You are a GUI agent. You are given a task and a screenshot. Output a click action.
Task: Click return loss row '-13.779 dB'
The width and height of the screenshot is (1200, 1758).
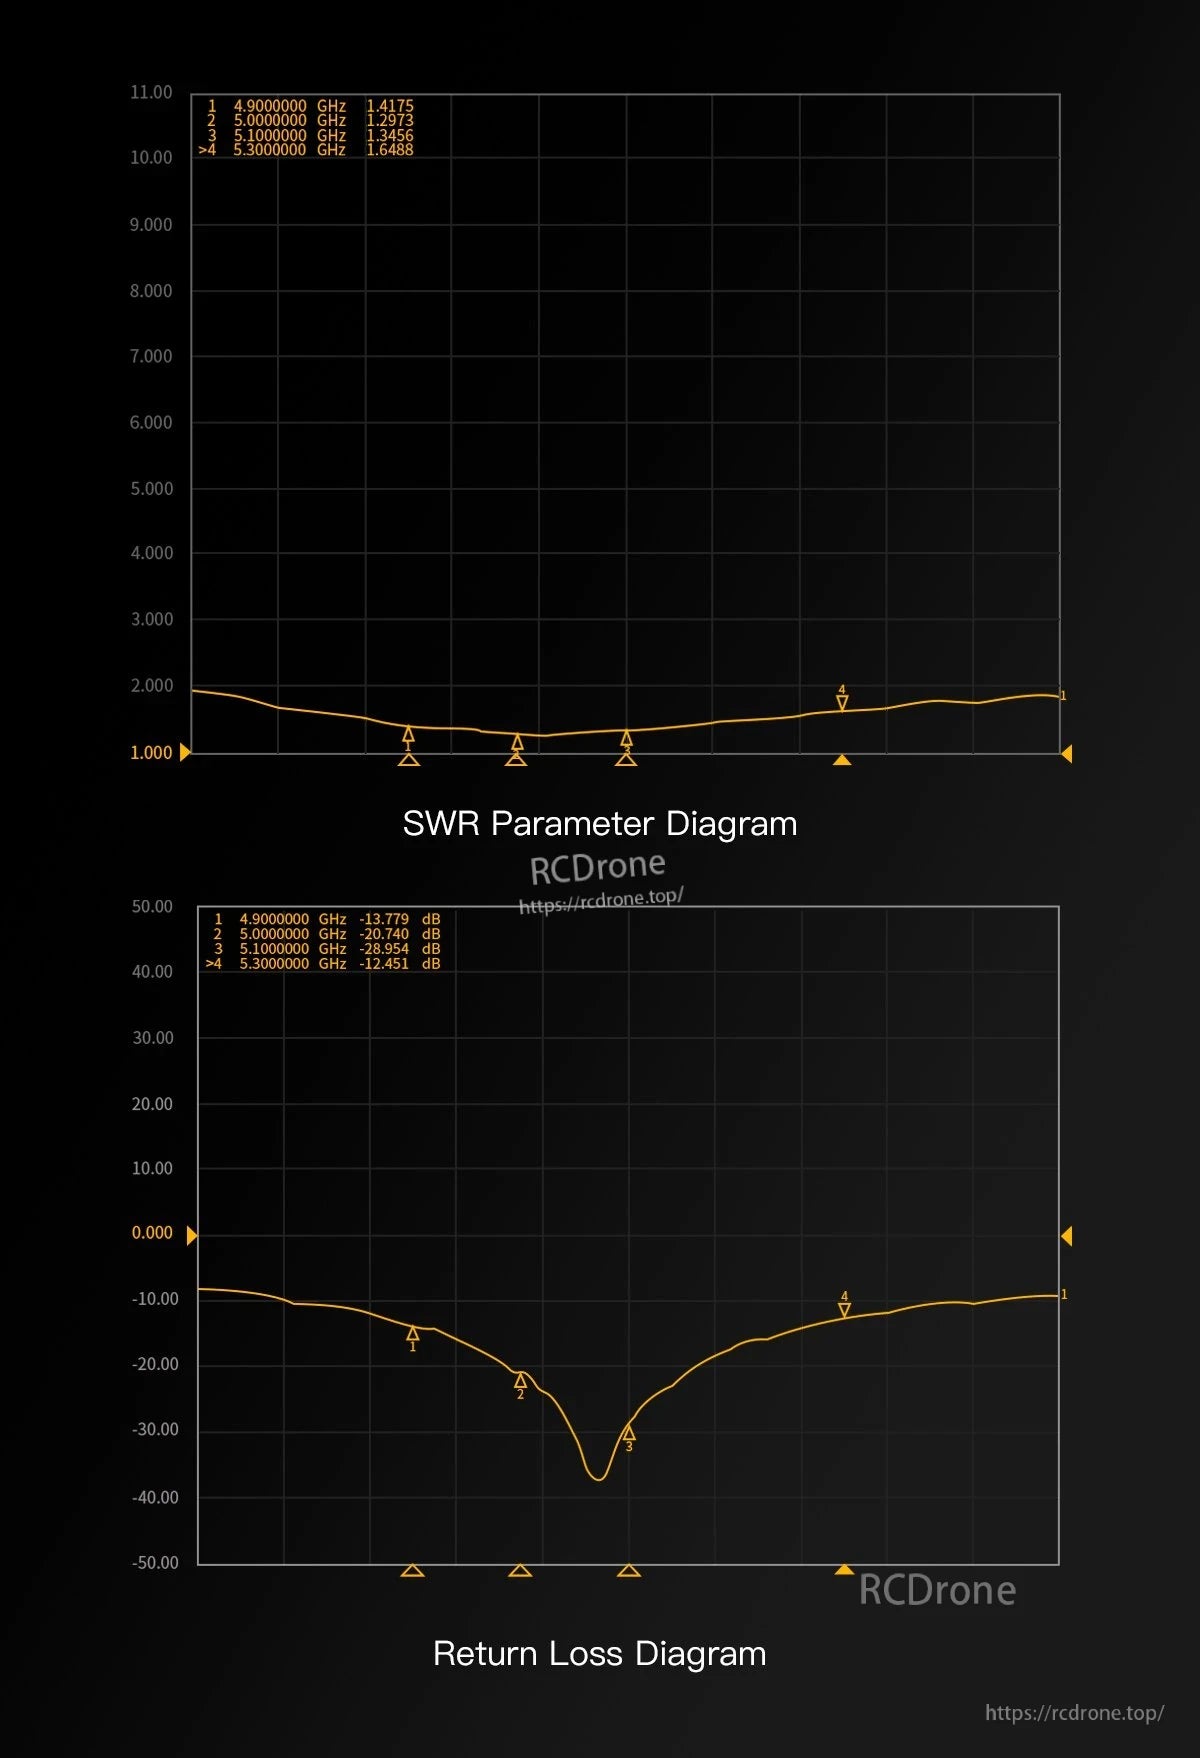click(x=327, y=919)
